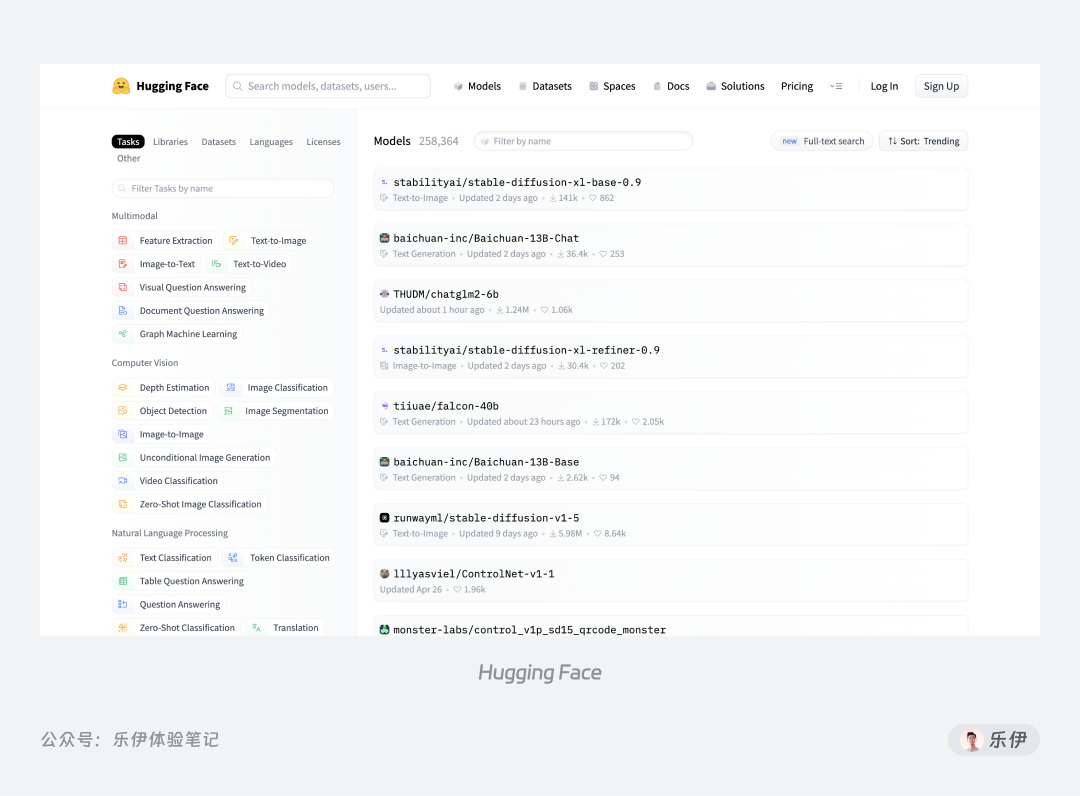Image resolution: width=1080 pixels, height=796 pixels.
Task: Click the Image-to-Text task icon
Action: coord(123,264)
